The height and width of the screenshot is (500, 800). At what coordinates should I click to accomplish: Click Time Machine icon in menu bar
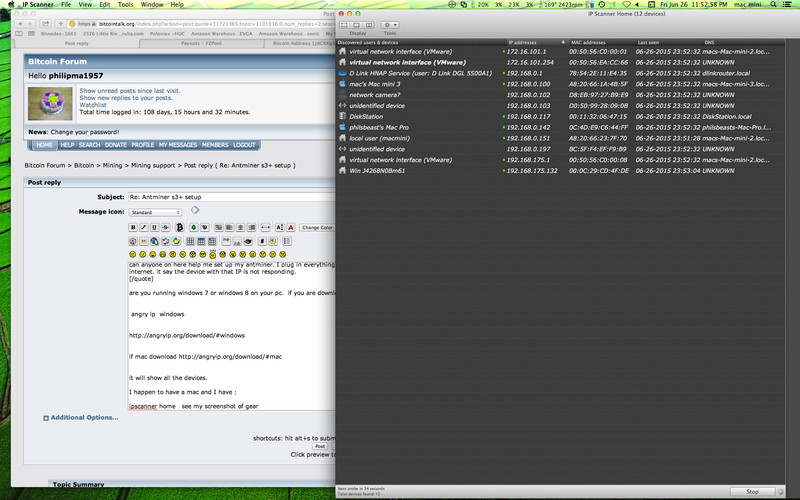(x=602, y=4)
